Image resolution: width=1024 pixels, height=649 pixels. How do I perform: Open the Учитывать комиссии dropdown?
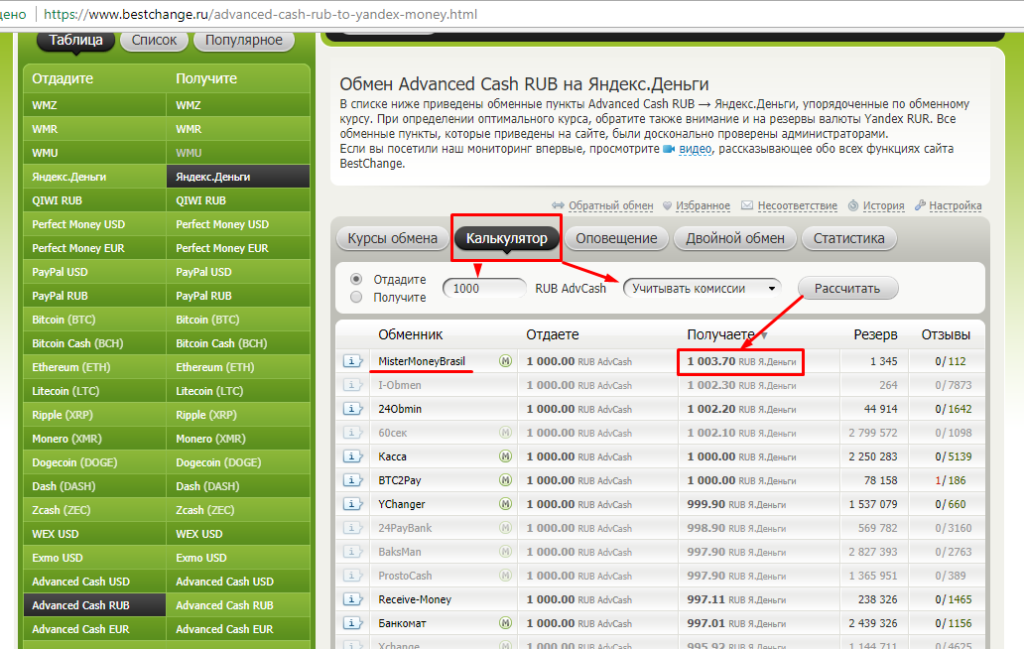point(700,288)
